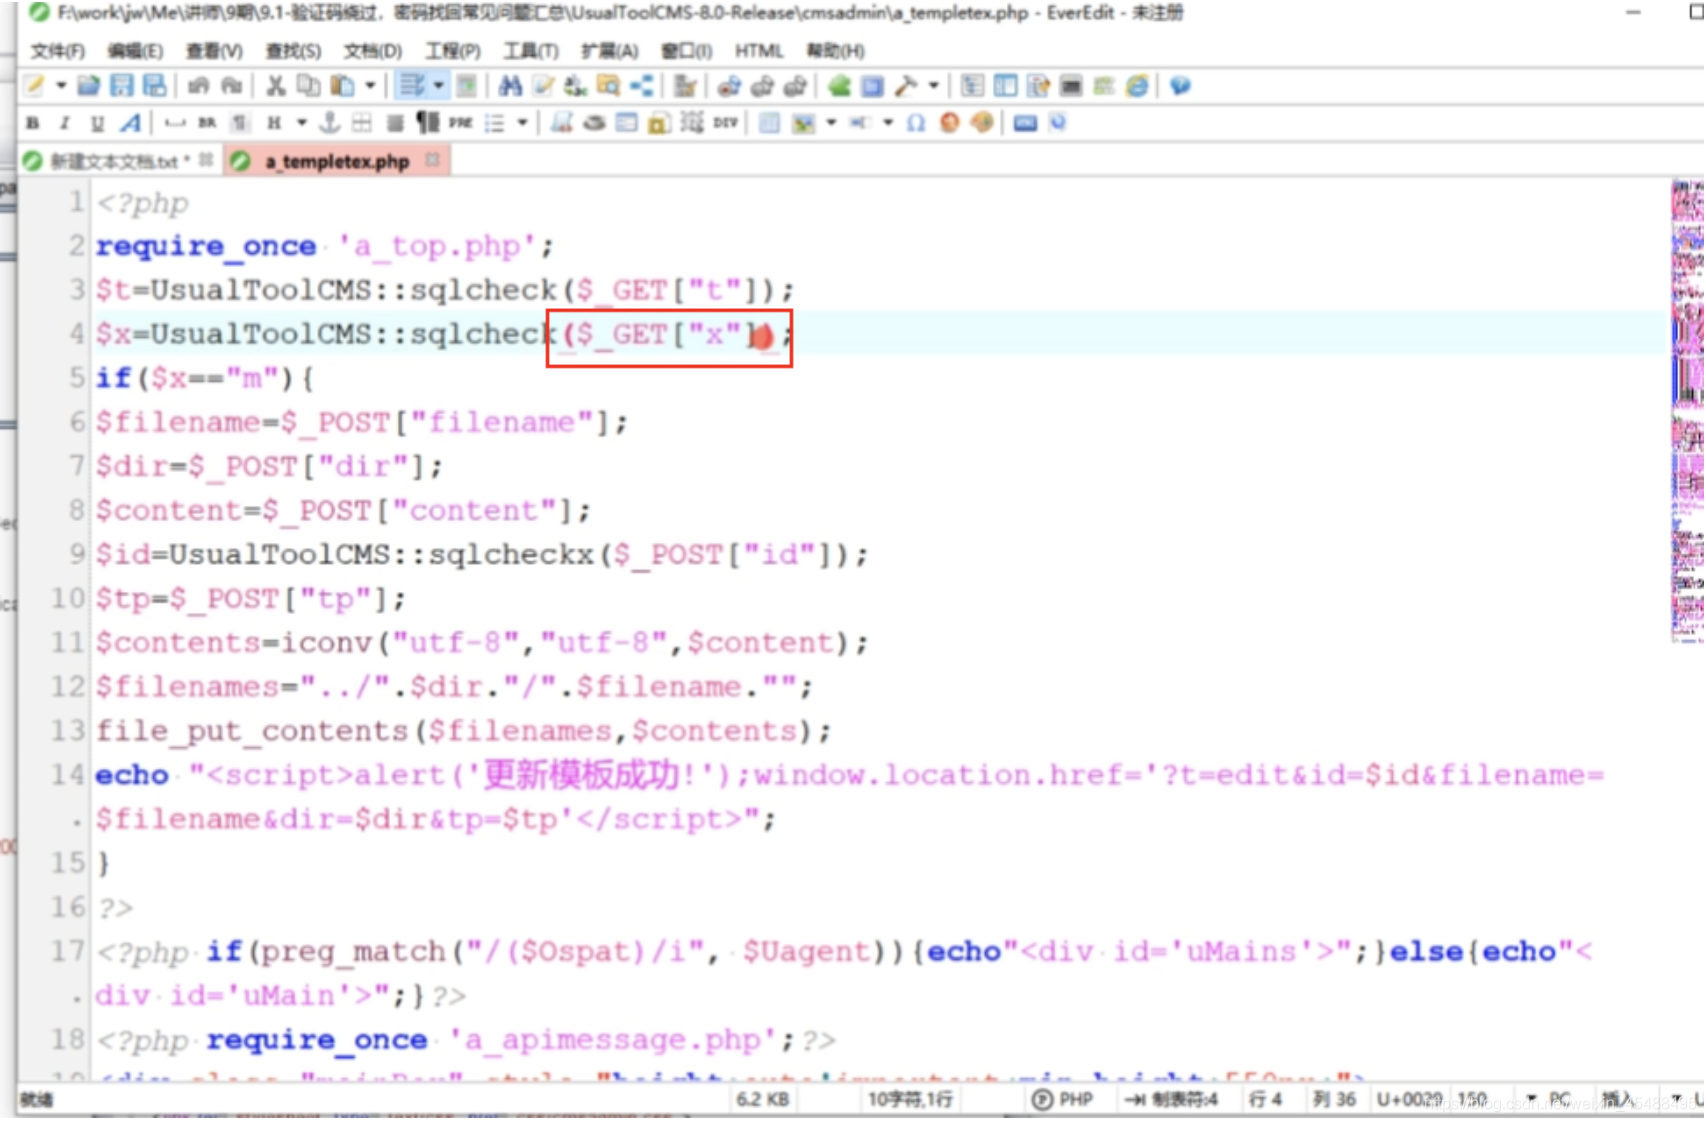Open the New file dropdown arrow
This screenshot has width=1706, height=1122.
coord(61,86)
